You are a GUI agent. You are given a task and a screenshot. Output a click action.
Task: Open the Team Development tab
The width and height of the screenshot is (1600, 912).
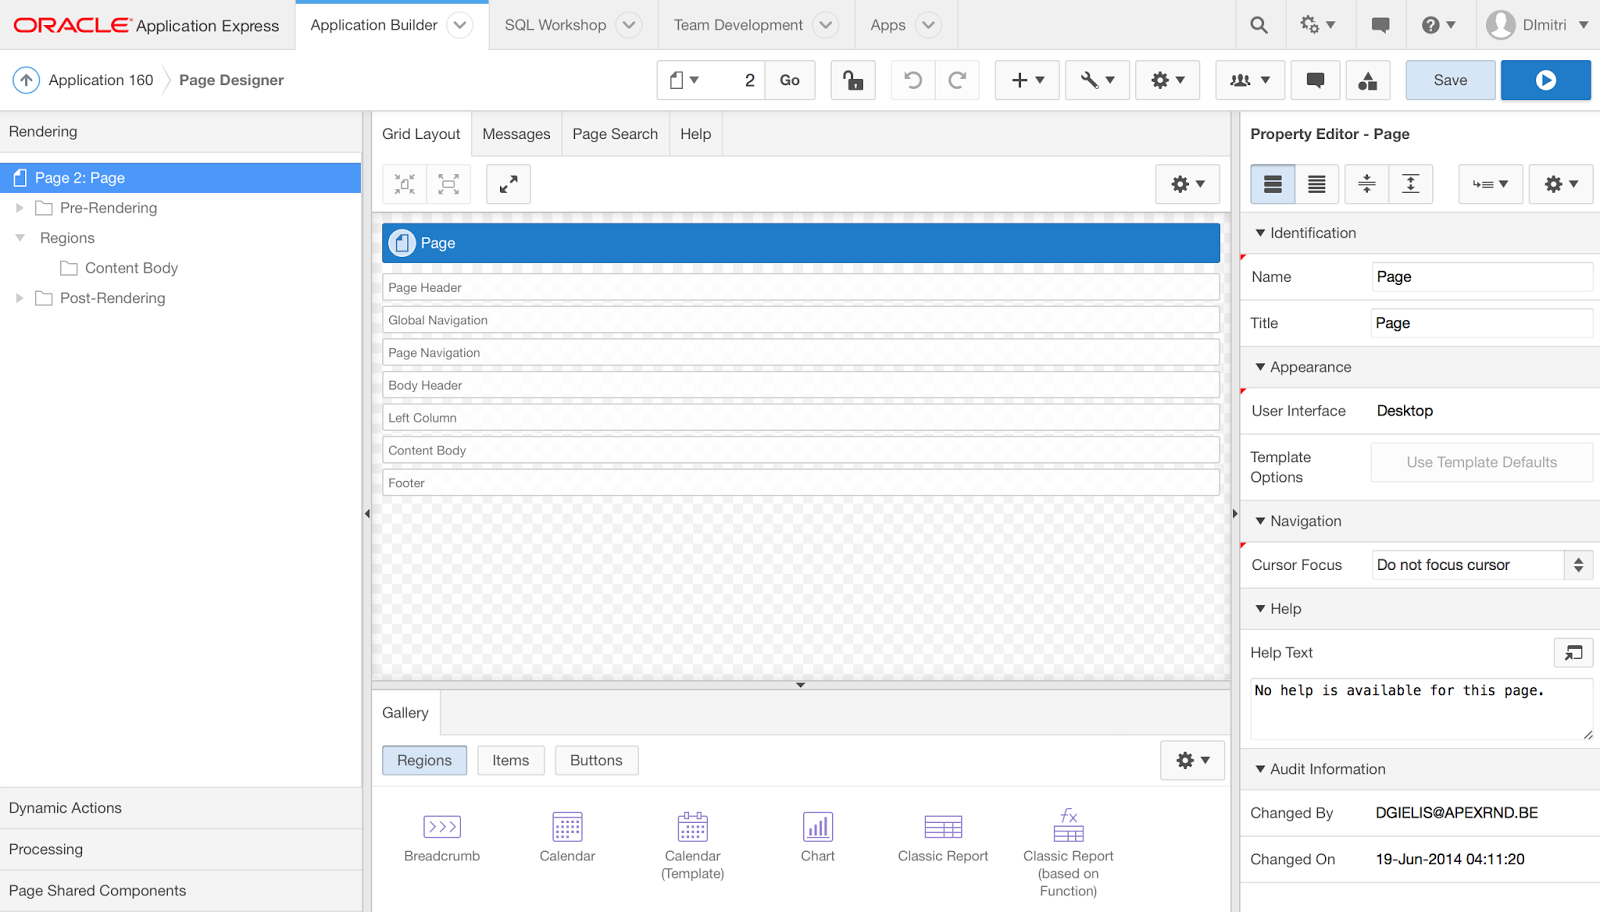coord(738,25)
